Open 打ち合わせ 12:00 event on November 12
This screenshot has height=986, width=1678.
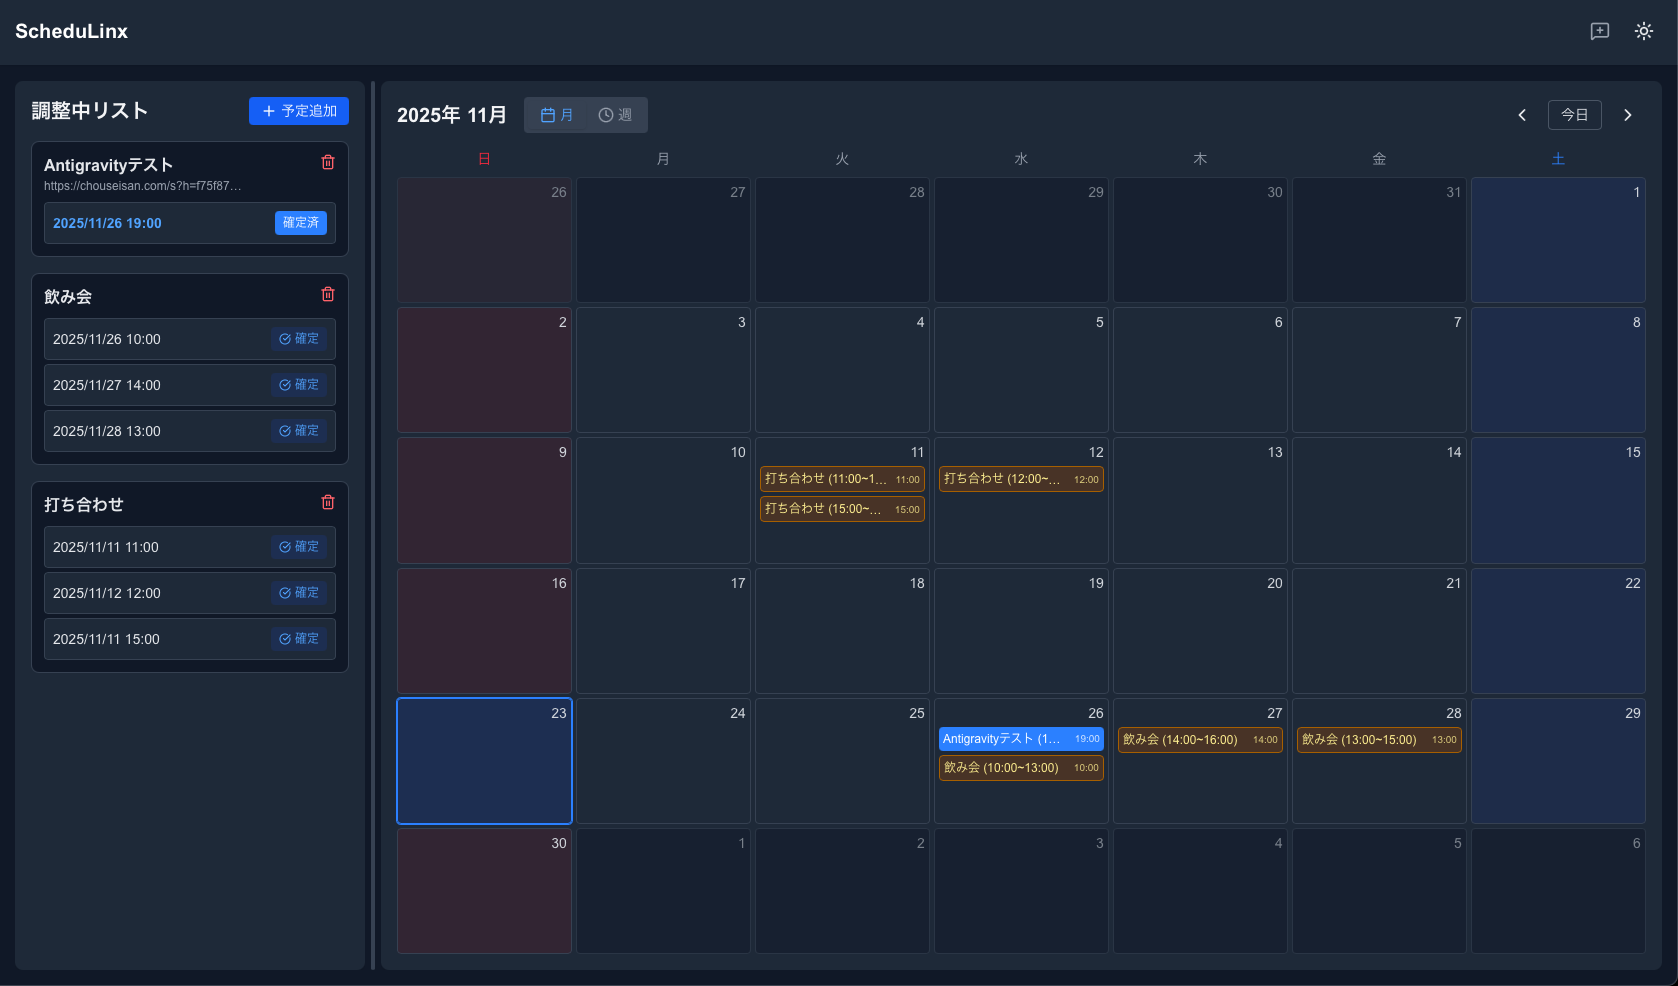coord(1021,479)
